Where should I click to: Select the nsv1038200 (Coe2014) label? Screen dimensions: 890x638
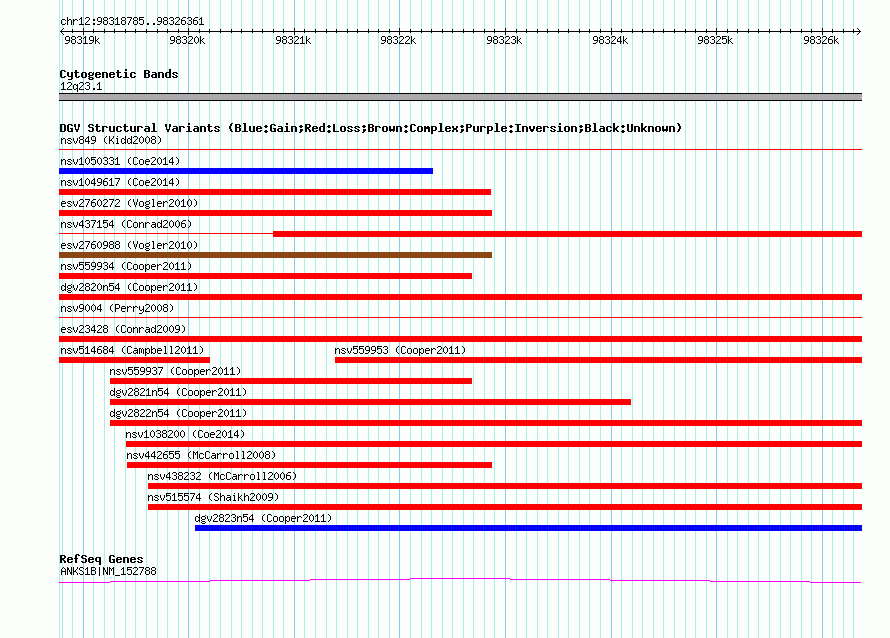point(185,434)
